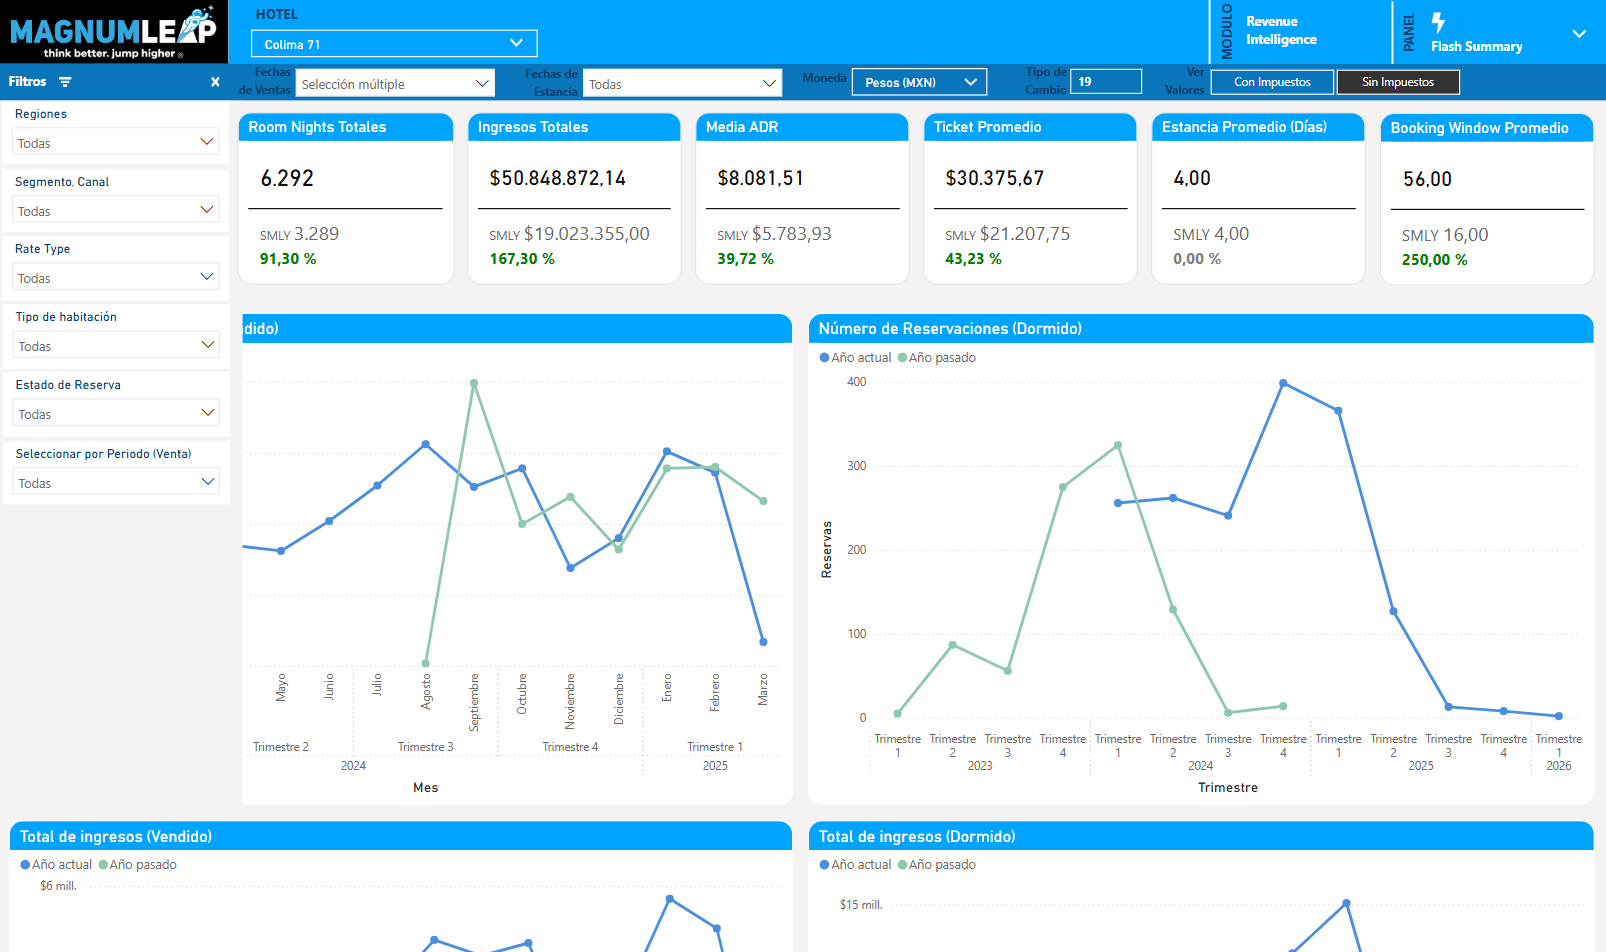Click the Media ADR value $8.081,51
Viewport: 1606px width, 952px height.
click(x=760, y=178)
